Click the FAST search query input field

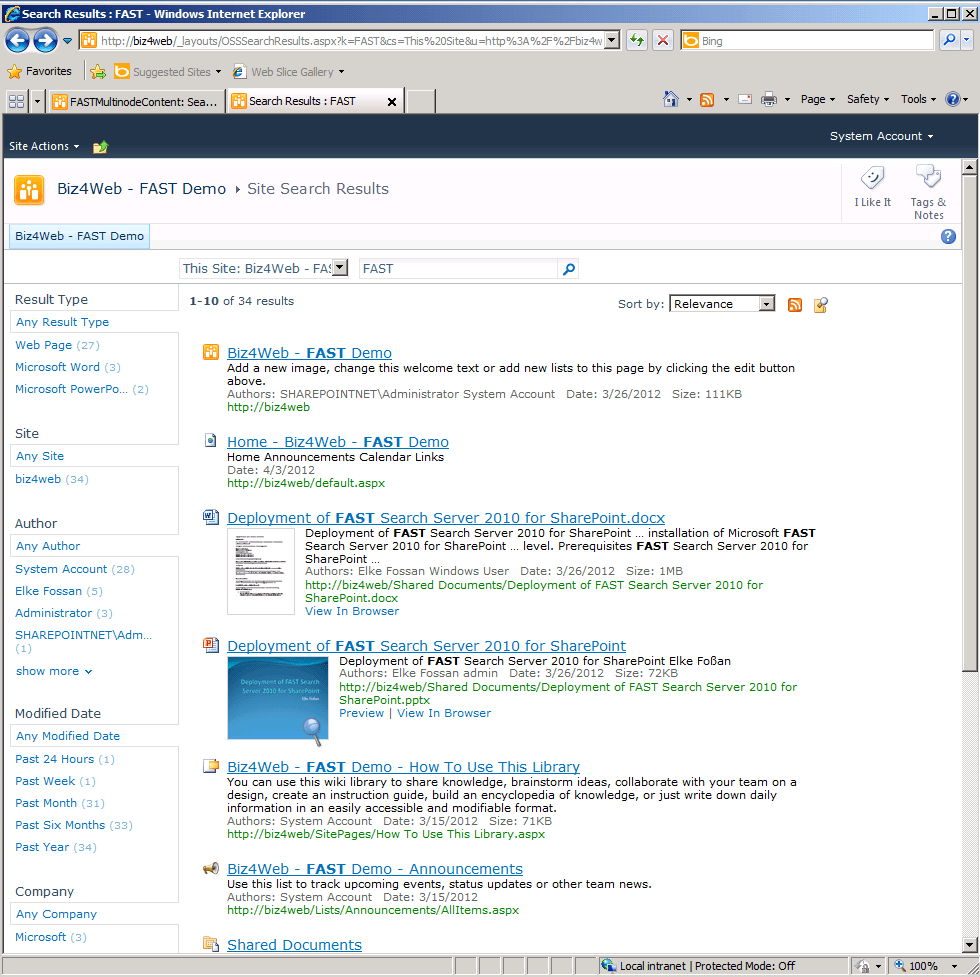459,269
